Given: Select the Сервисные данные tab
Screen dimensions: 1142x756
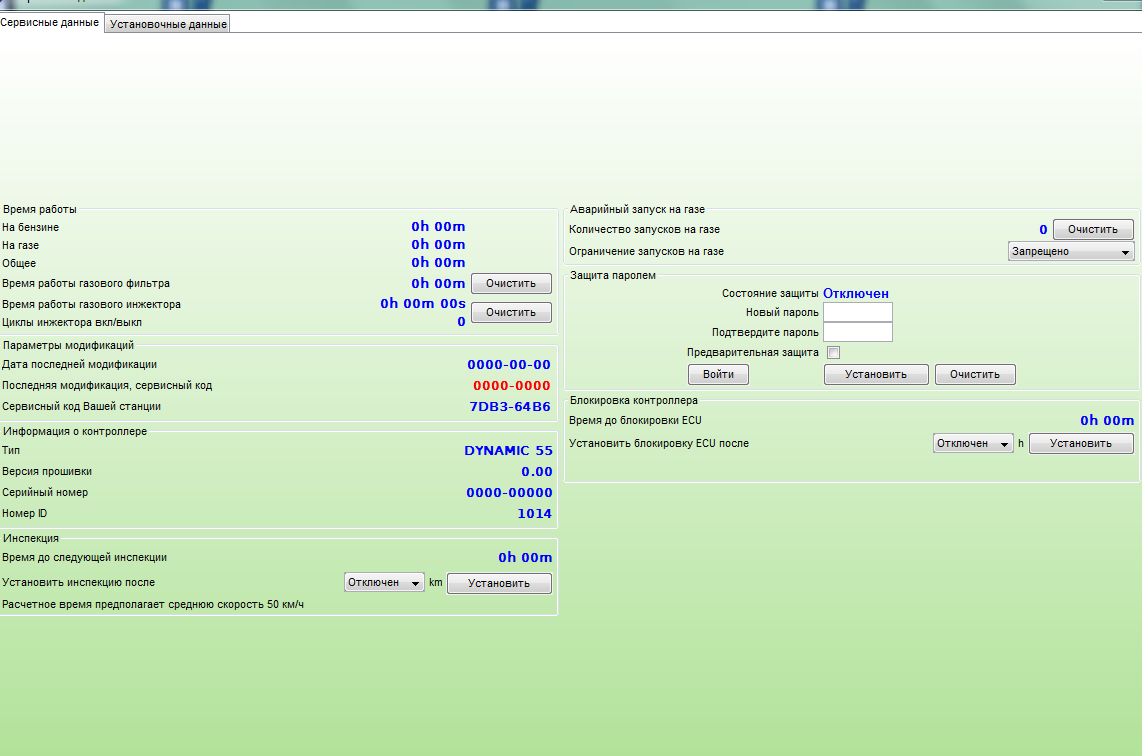Looking at the screenshot, I should (50, 22).
